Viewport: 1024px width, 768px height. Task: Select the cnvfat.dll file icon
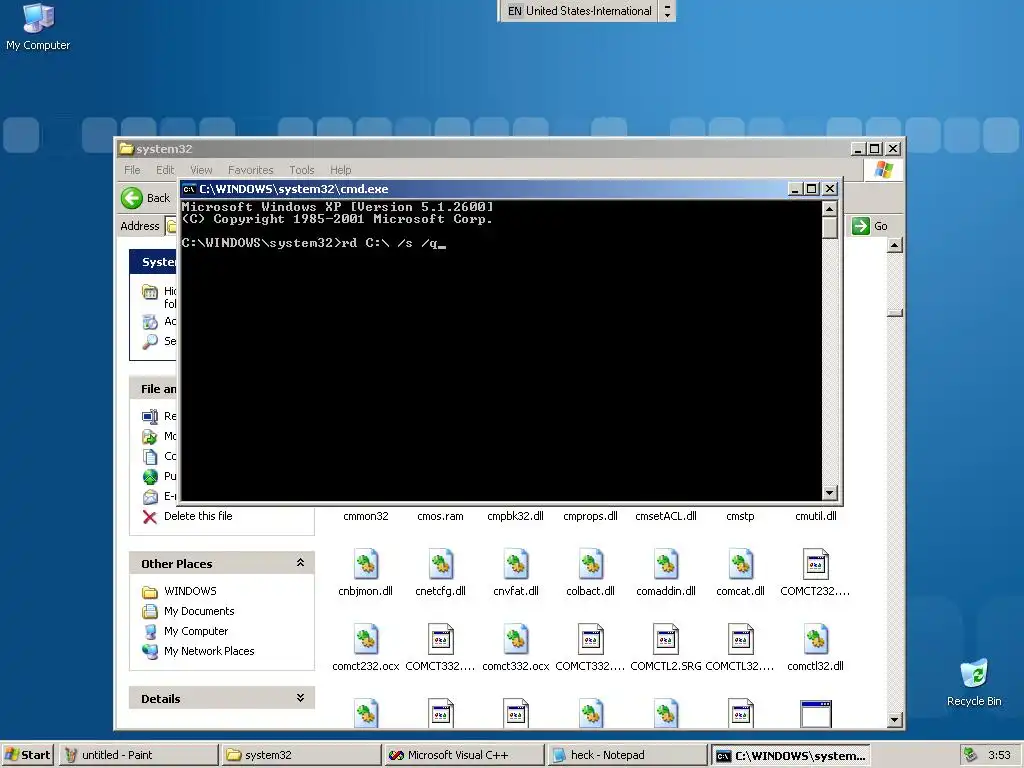point(515,564)
